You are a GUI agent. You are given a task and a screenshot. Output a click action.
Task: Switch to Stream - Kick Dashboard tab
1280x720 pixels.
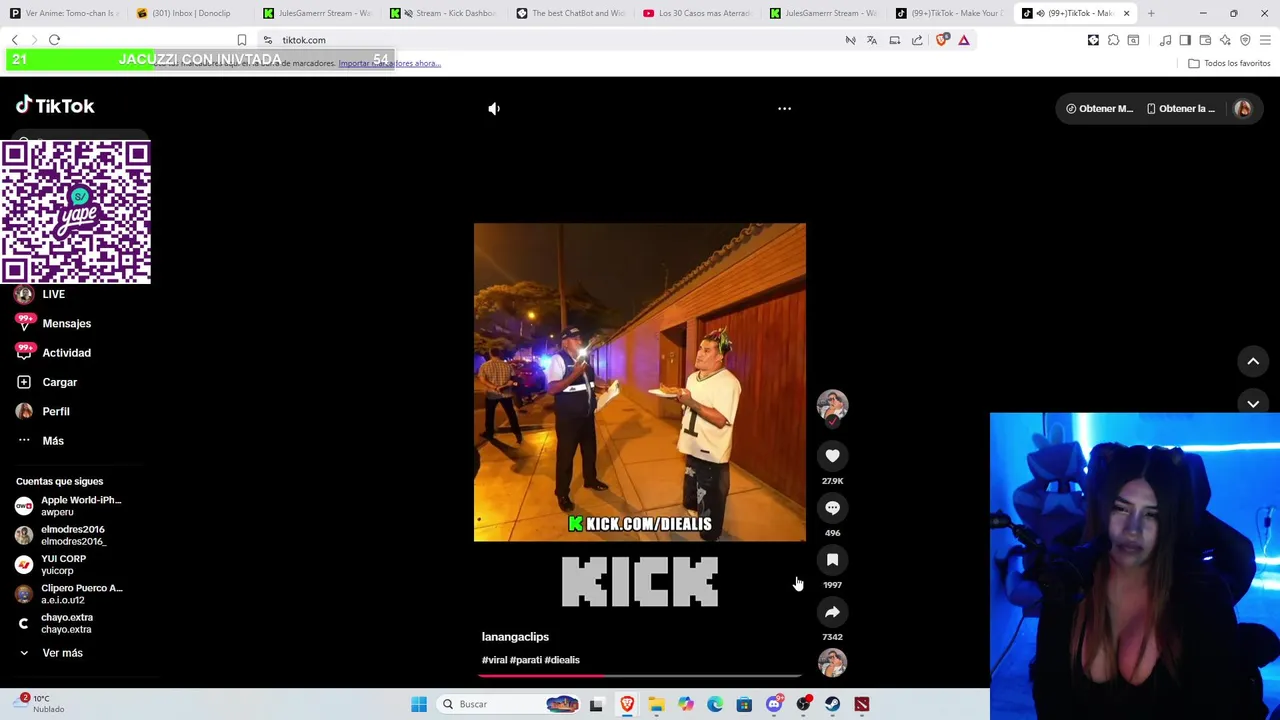tap(444, 13)
